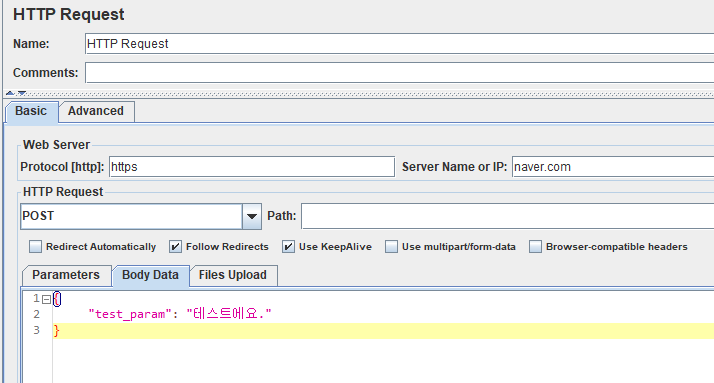Disable Follow Redirects checkbox
Viewport: 714px width, 383px height.
(x=175, y=247)
